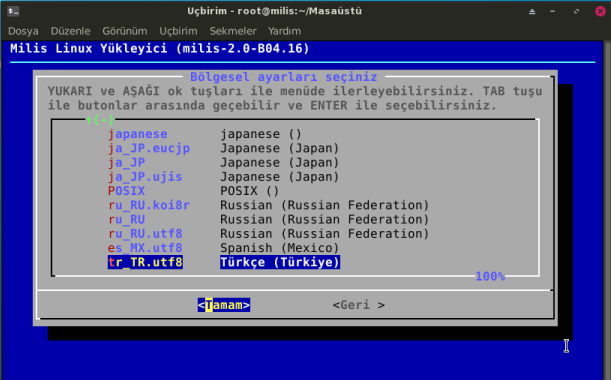Click the terminal's vertical scrollbar

coord(607,210)
